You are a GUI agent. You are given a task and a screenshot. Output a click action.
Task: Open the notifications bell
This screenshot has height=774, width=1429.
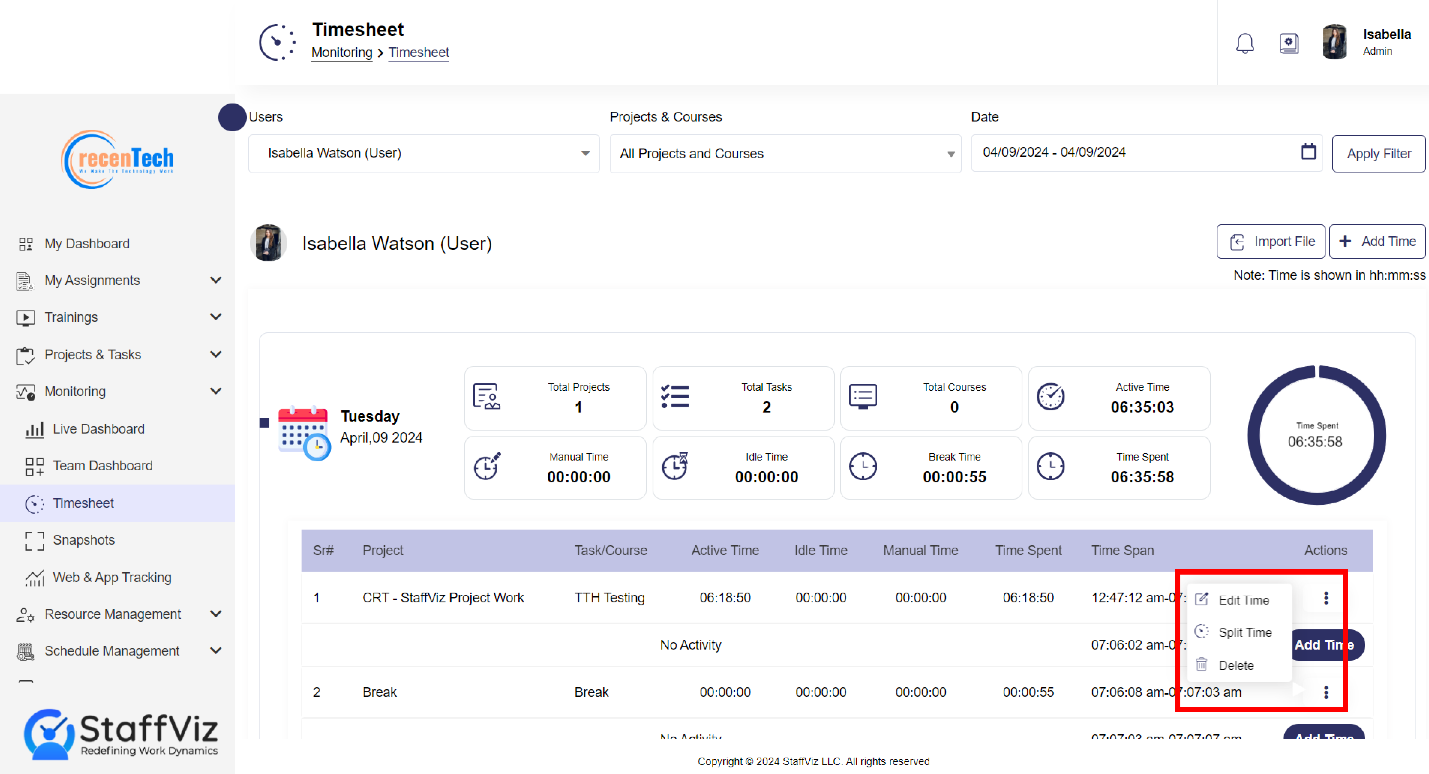(x=1245, y=44)
